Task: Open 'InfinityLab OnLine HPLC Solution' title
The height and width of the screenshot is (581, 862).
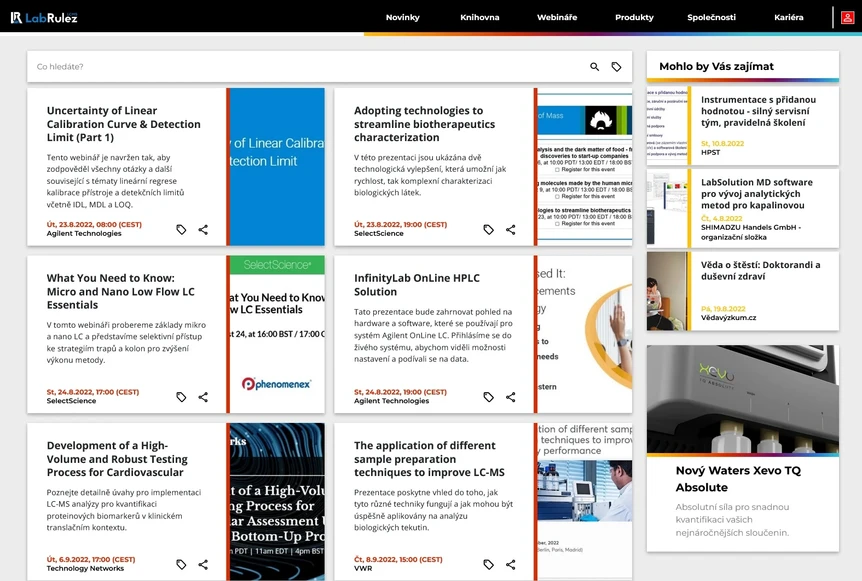Action: point(417,285)
